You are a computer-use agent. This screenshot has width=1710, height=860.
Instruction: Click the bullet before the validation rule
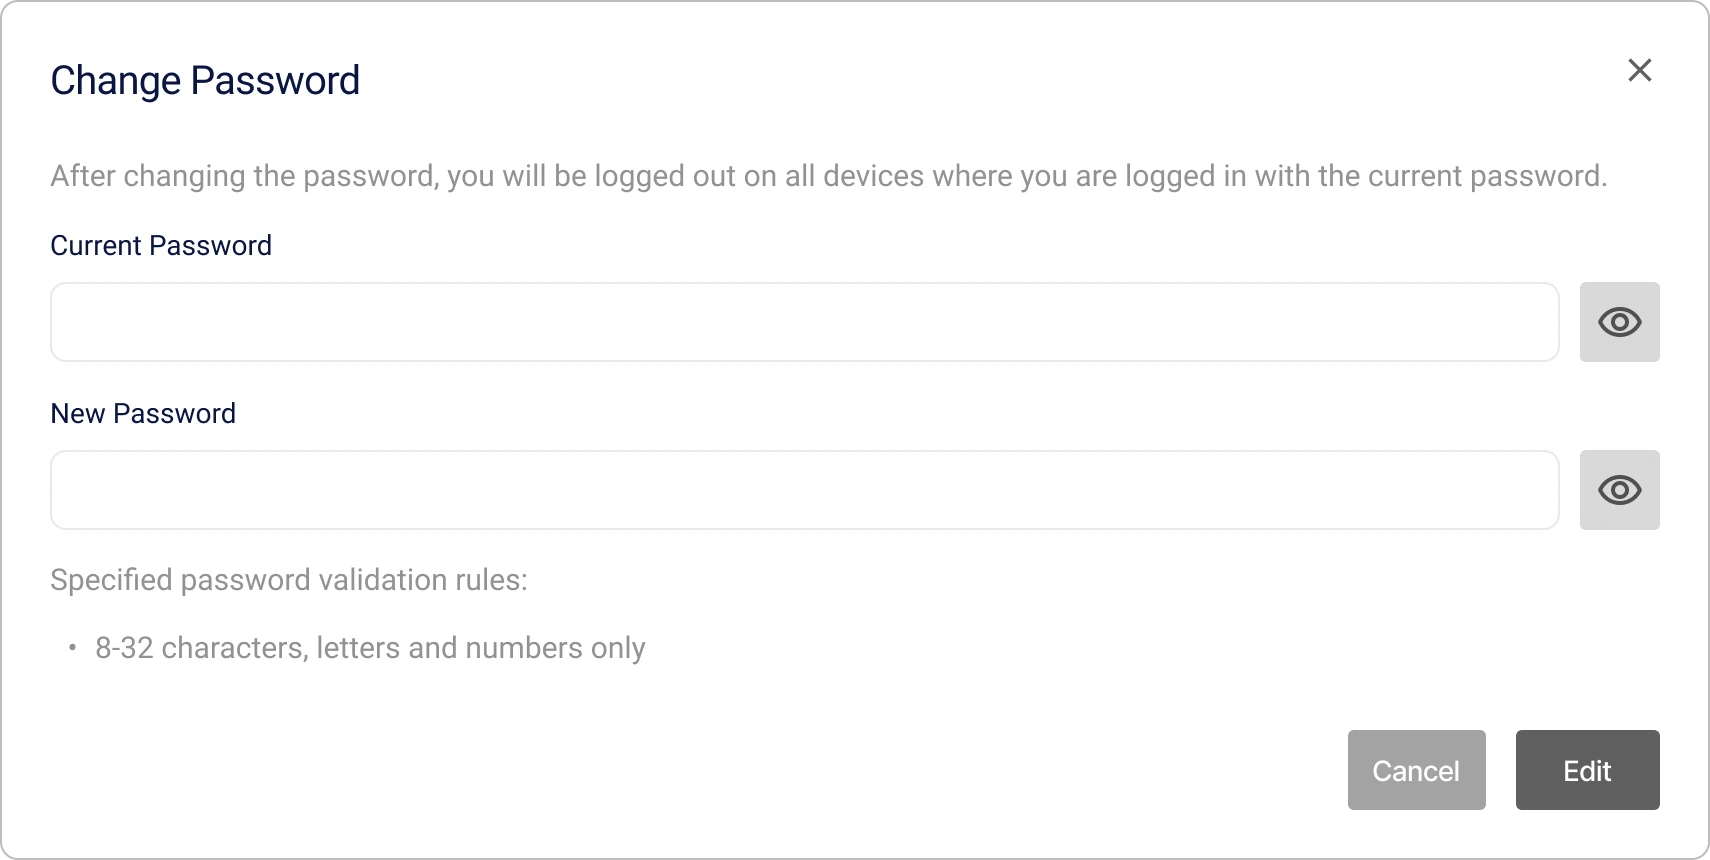[72, 648]
